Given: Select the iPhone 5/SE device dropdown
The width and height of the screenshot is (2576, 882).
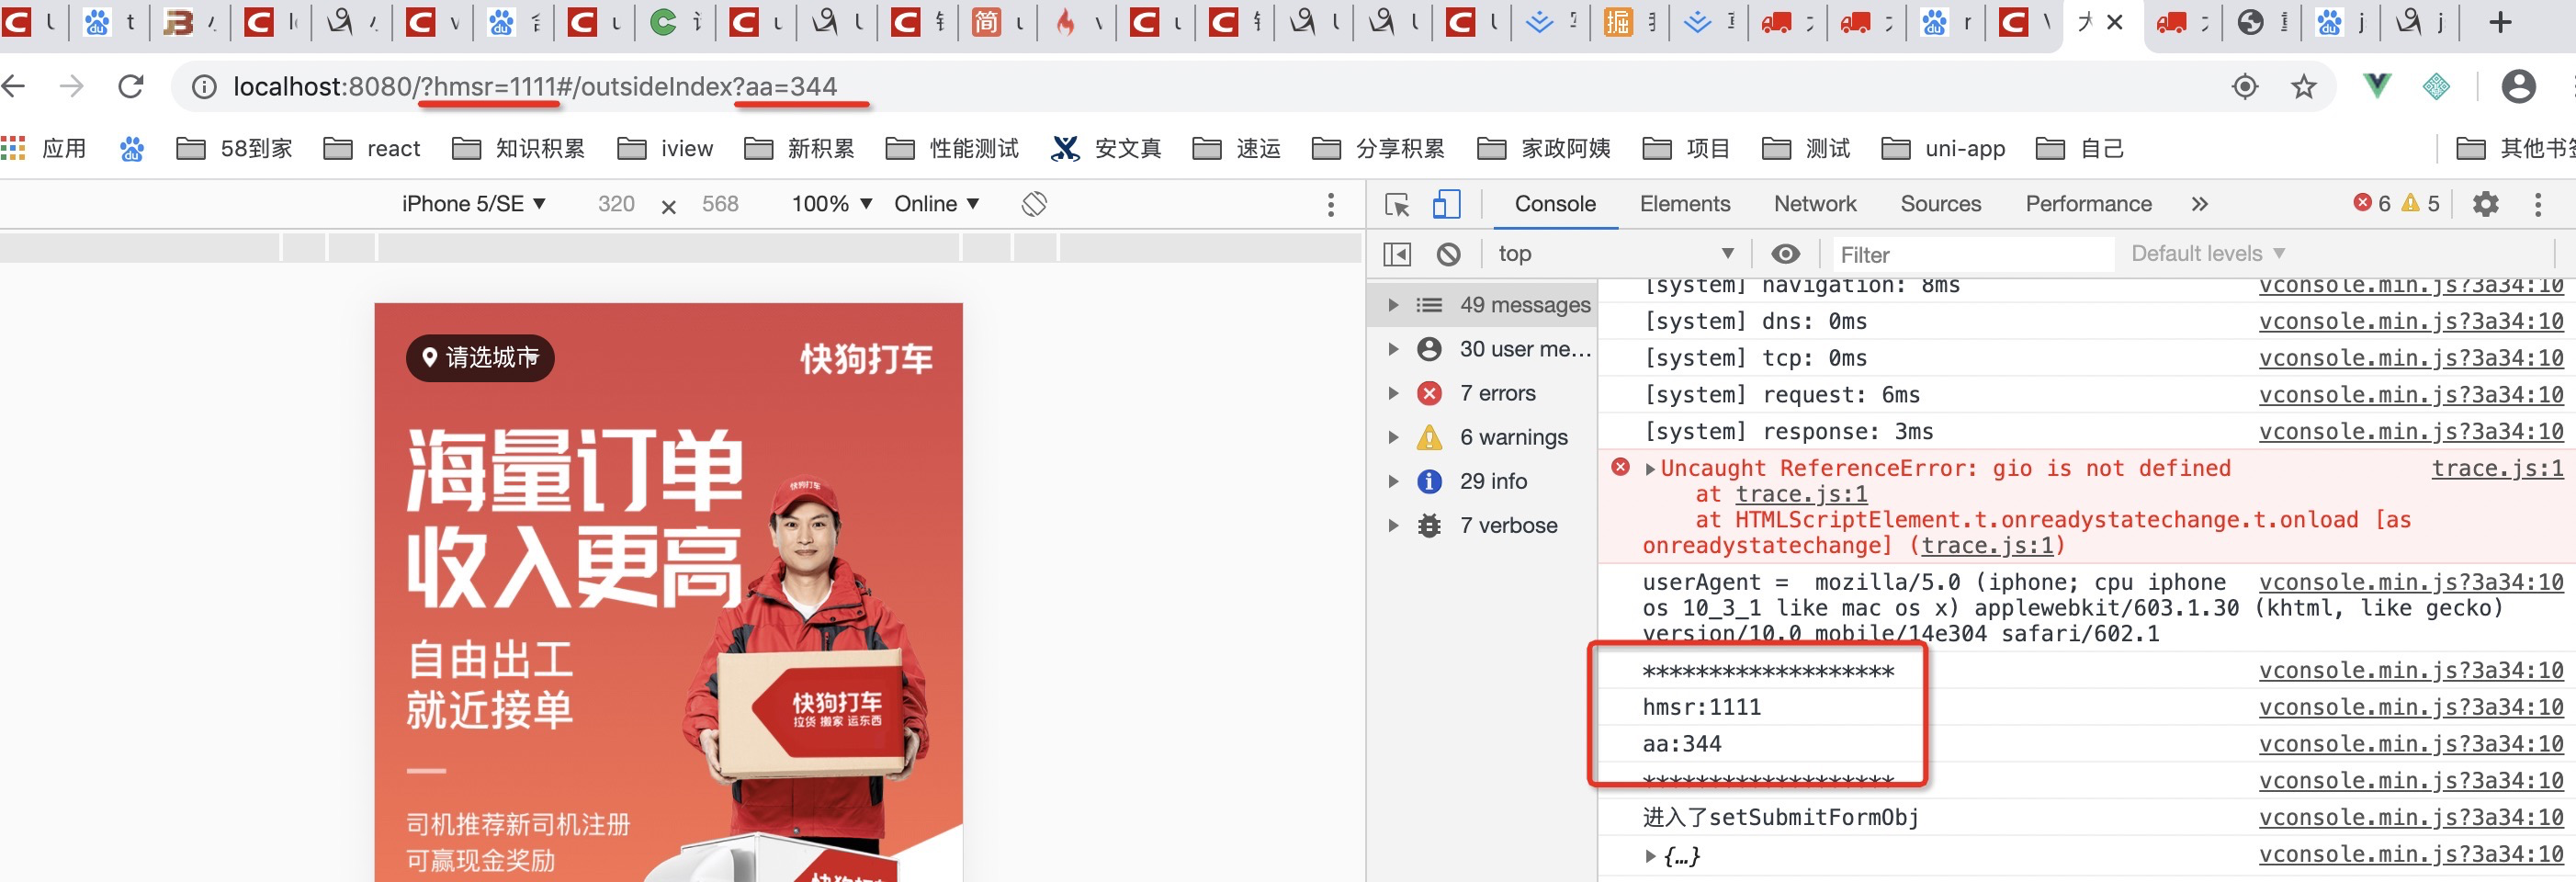Looking at the screenshot, I should point(474,204).
